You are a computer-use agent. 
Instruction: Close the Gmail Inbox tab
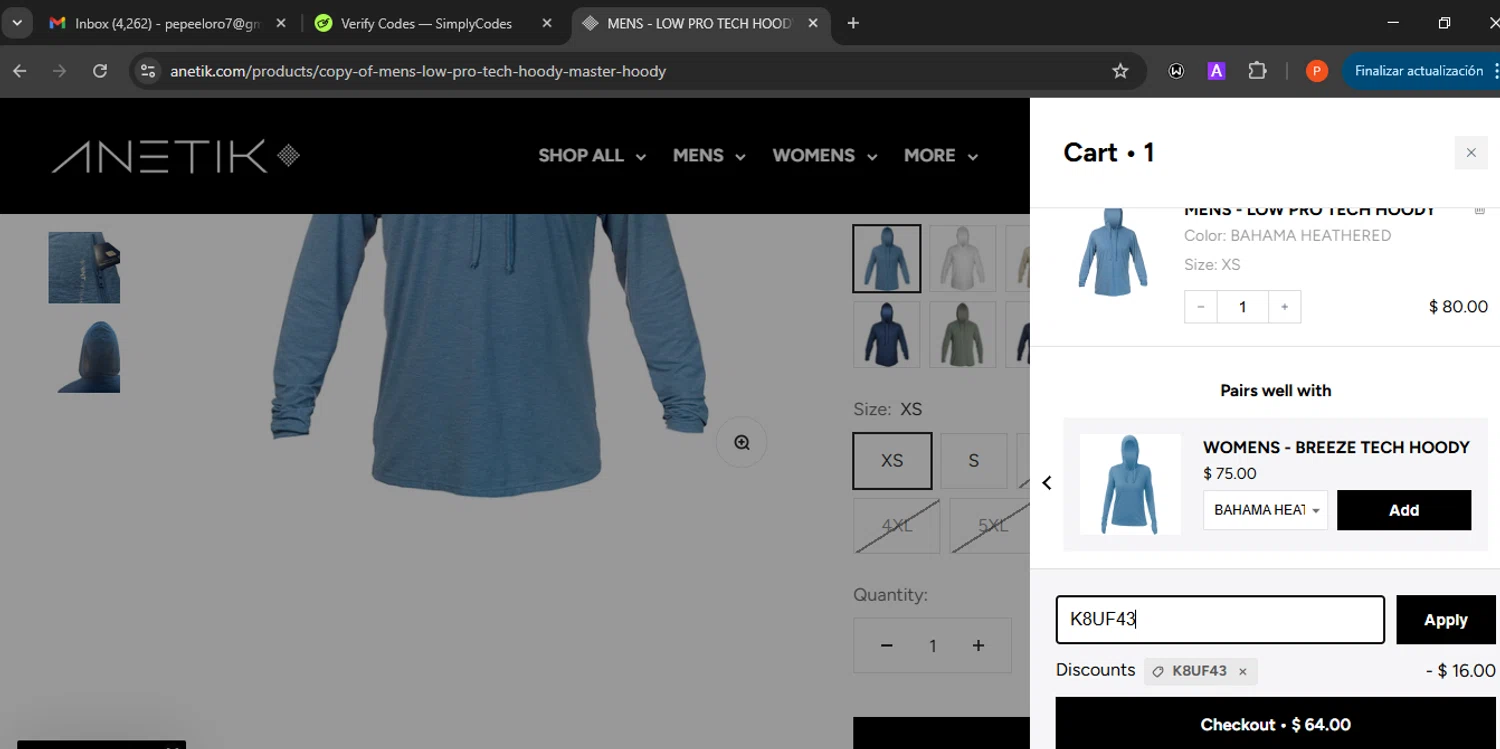[x=280, y=23]
